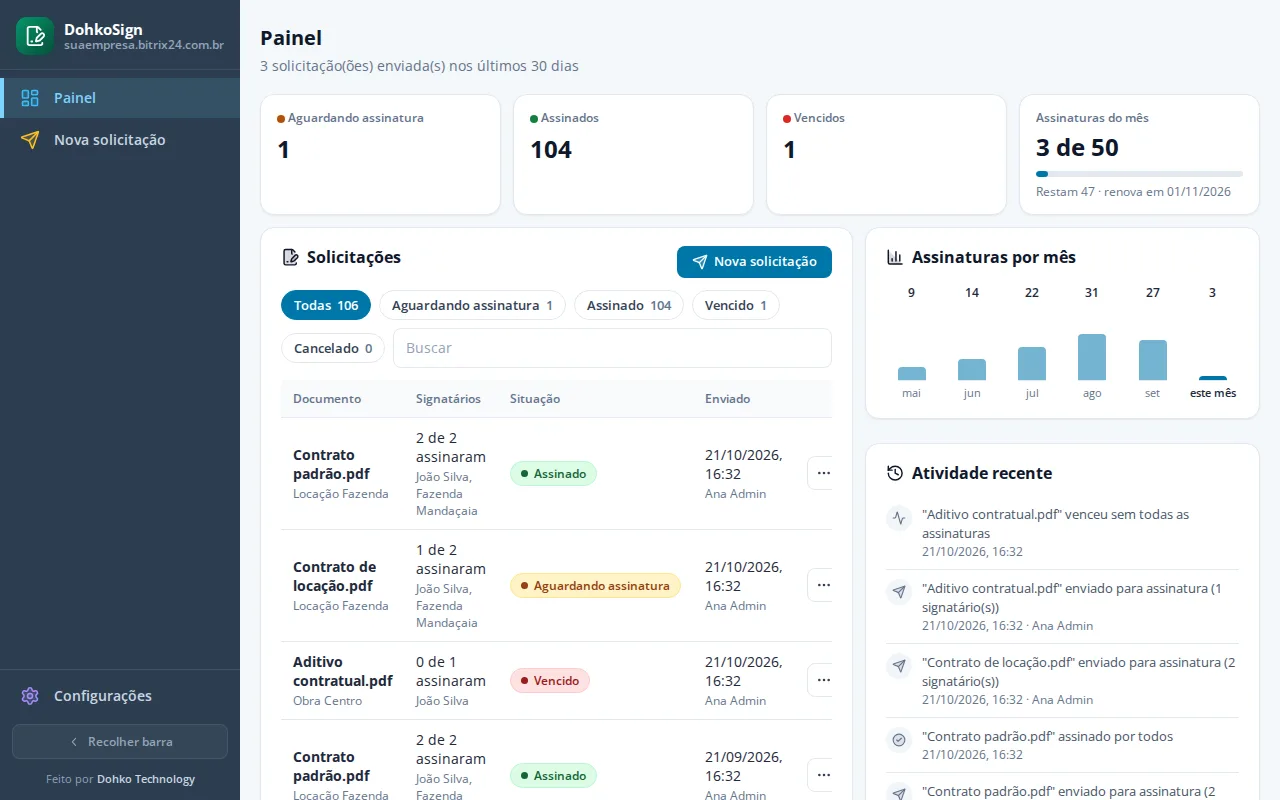Click the history icon beside Atividade recente
The width and height of the screenshot is (1280, 800).
pos(895,473)
